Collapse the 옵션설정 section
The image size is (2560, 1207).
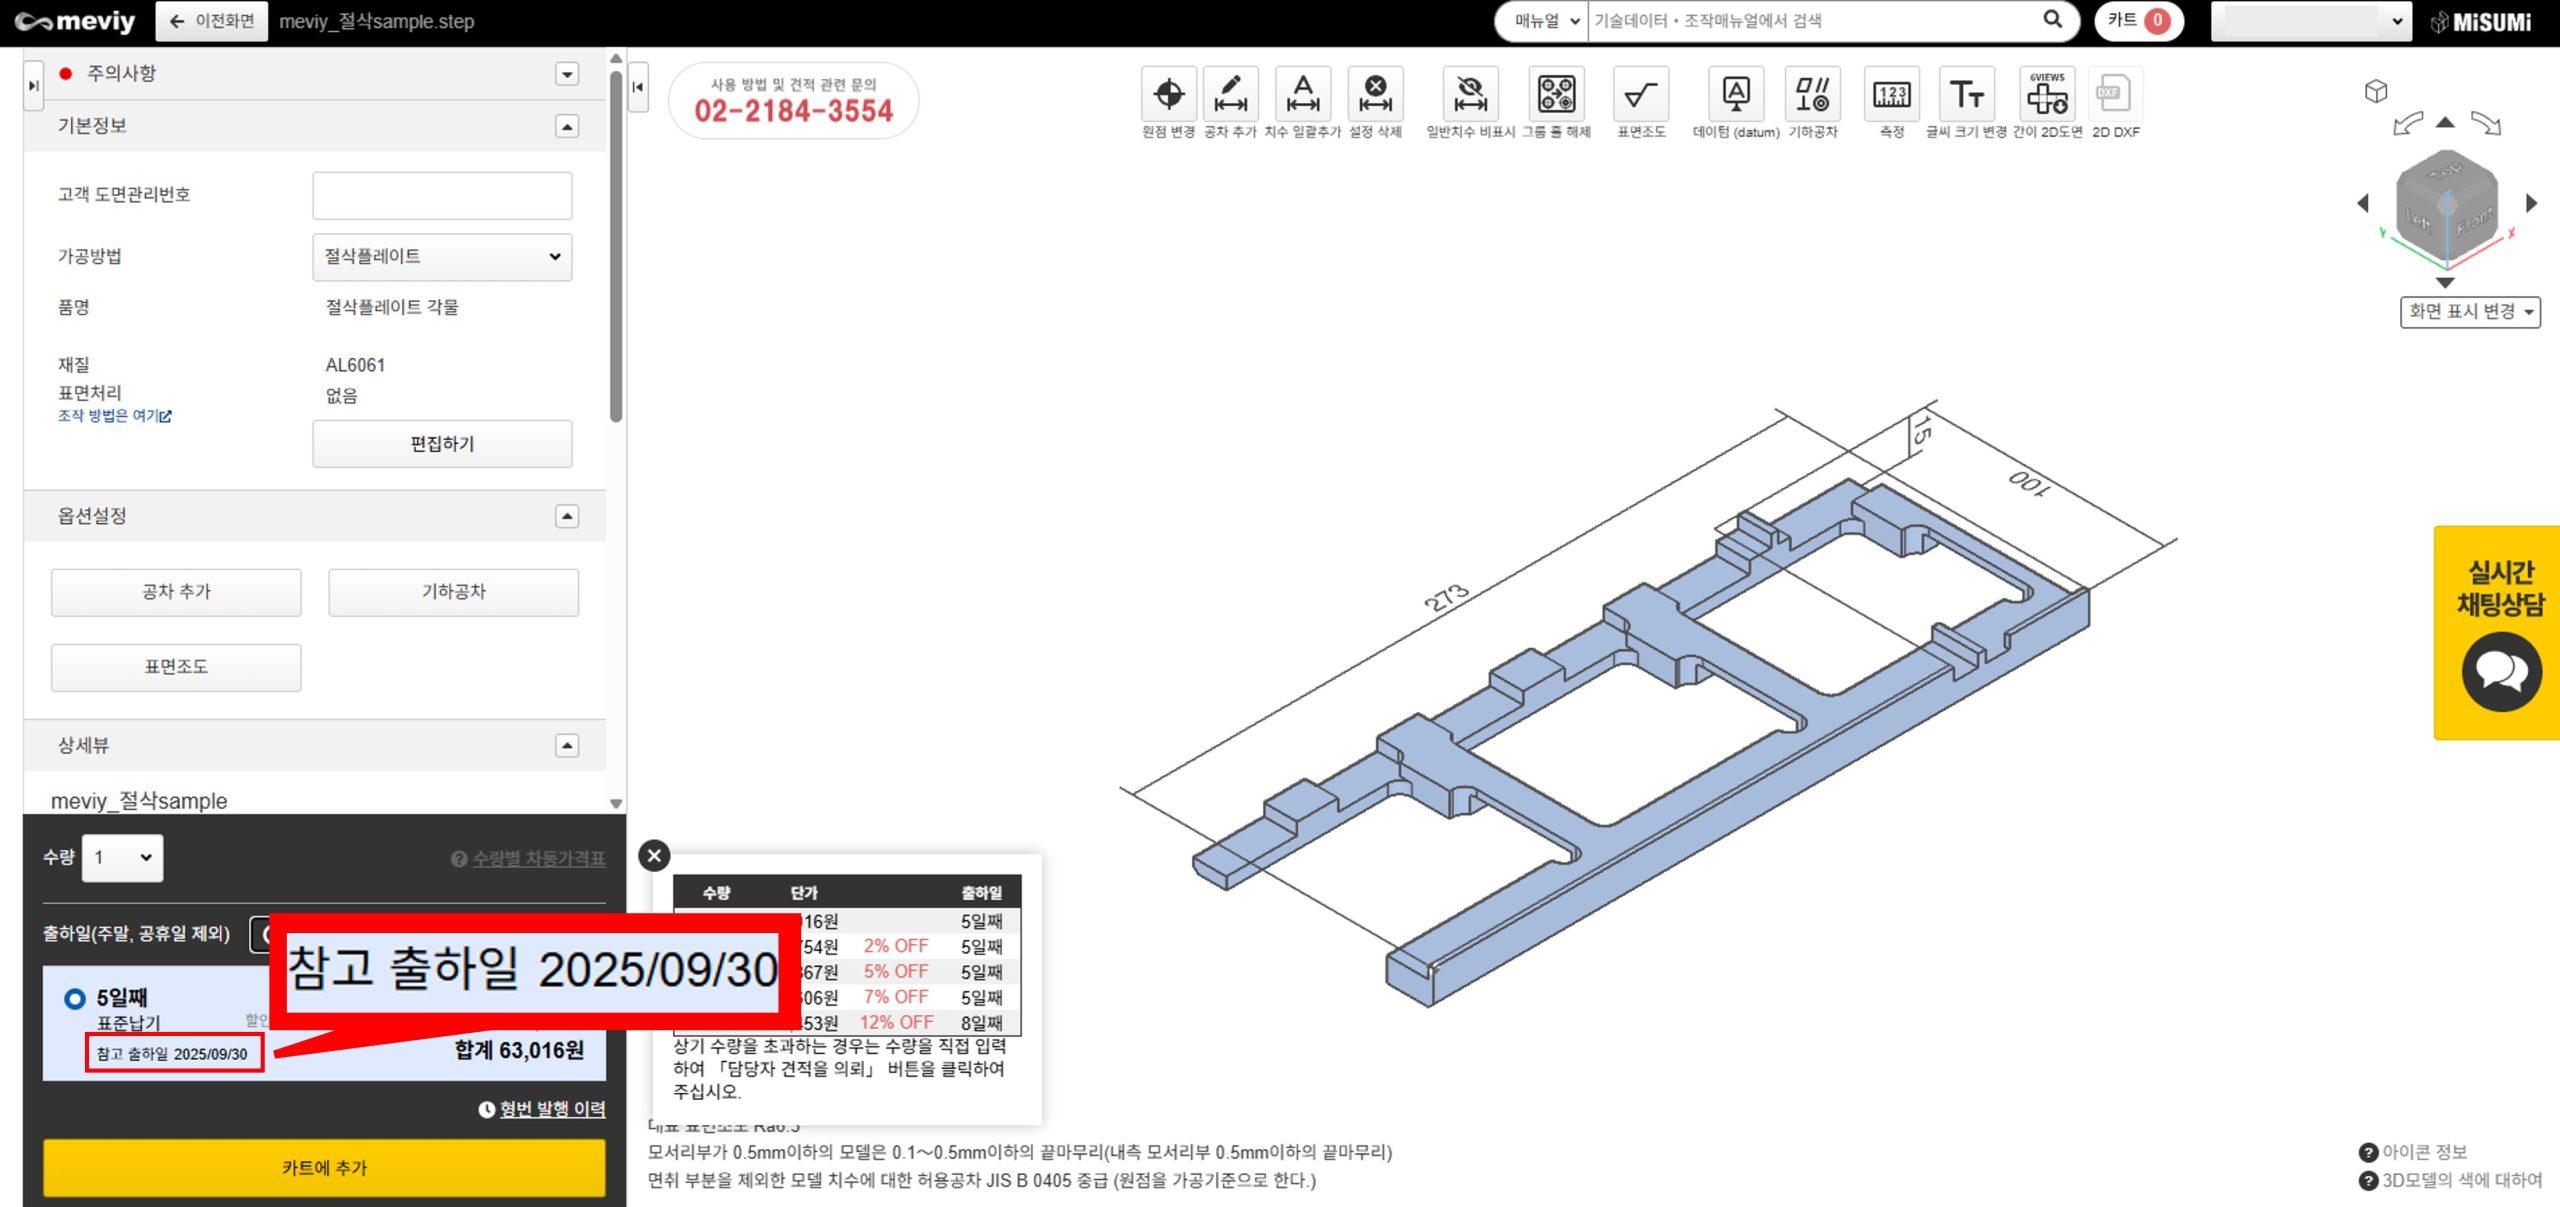[x=567, y=516]
